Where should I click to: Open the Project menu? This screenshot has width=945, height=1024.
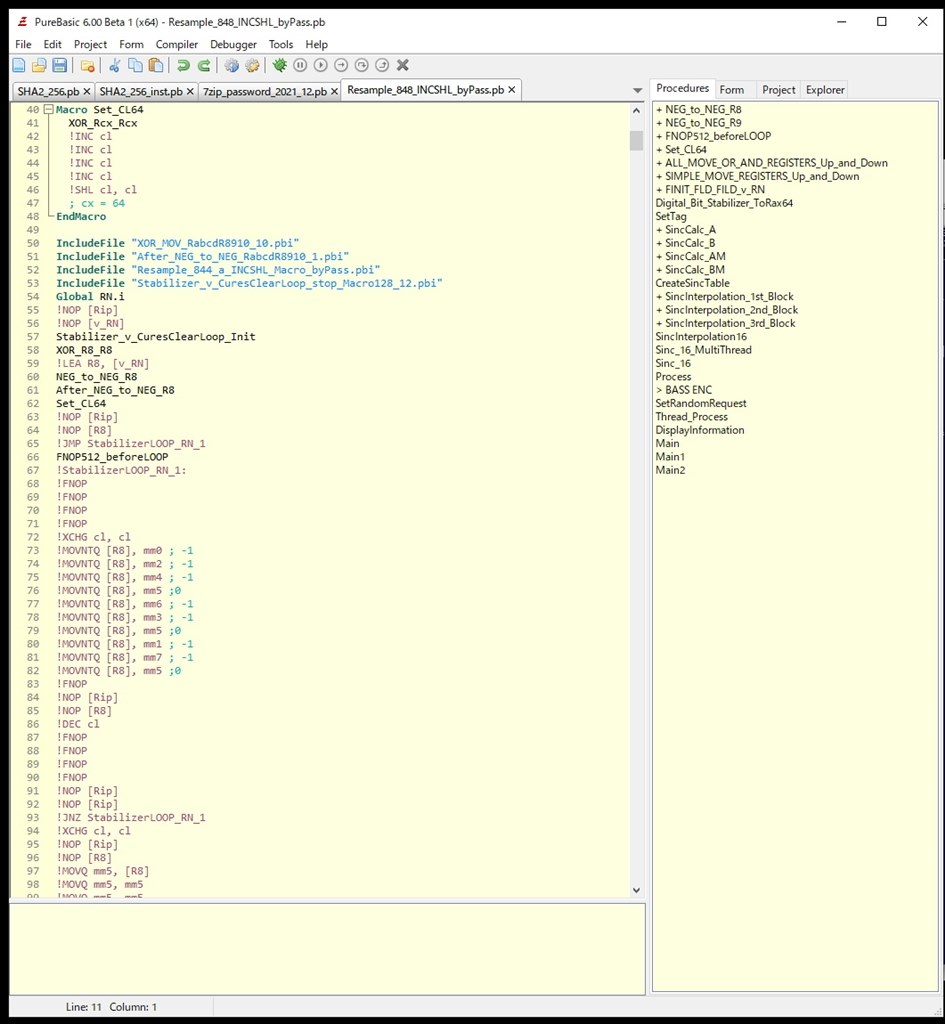point(90,44)
